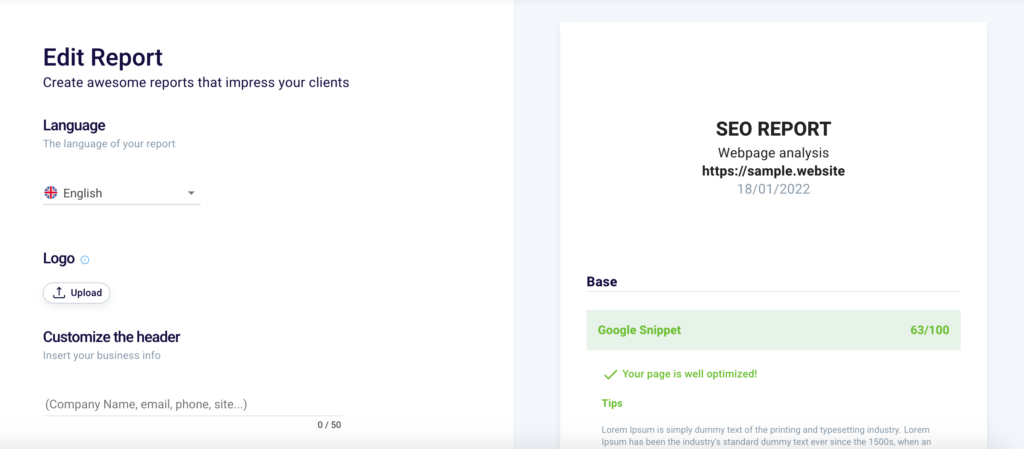Click the SEO REPORT title
The image size is (1024, 449).
coord(773,129)
